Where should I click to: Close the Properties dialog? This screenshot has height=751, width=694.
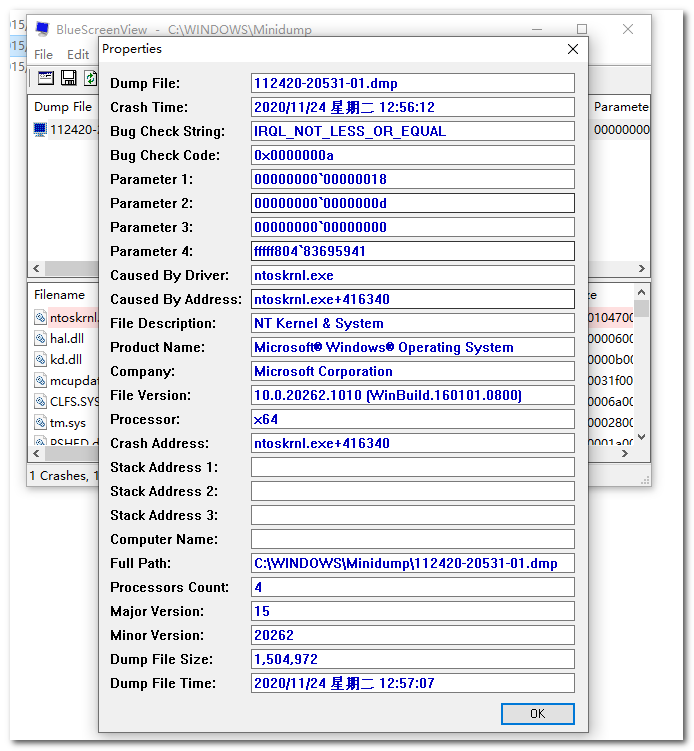coord(573,49)
